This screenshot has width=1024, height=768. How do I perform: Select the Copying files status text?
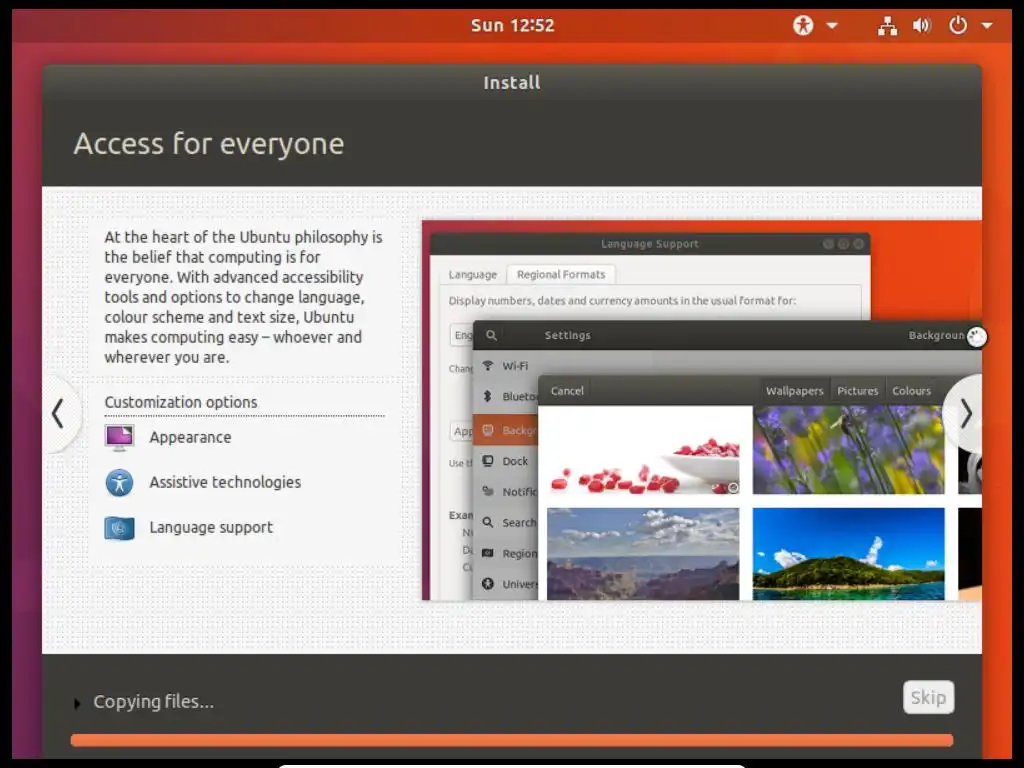click(x=153, y=701)
